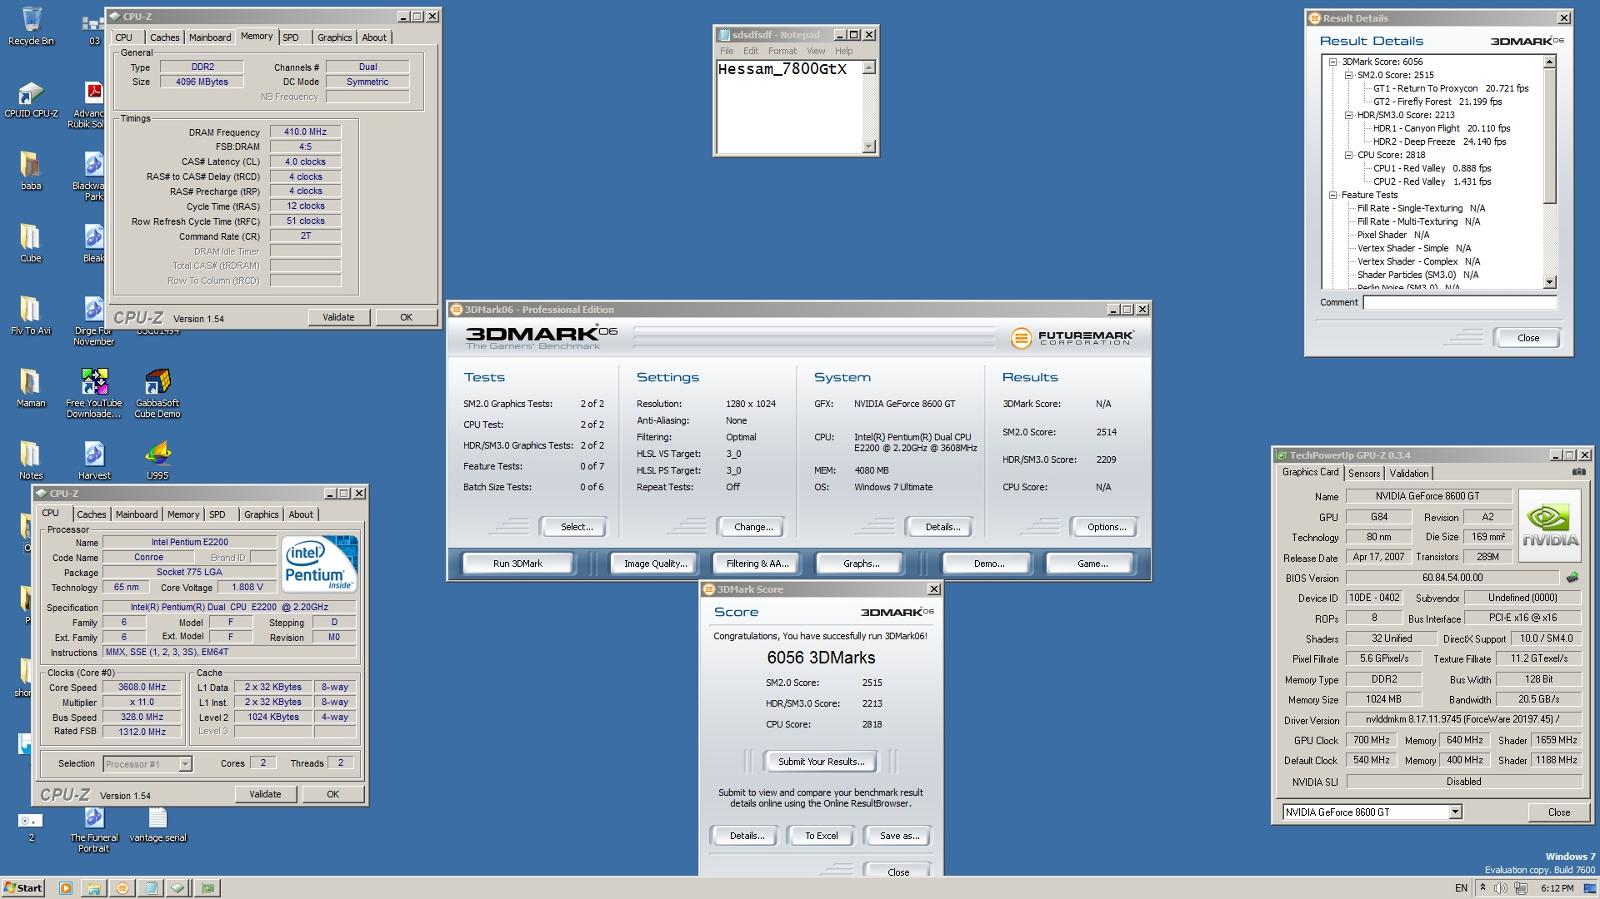Open the U995 desktop icon
1600x899 pixels.
point(157,460)
